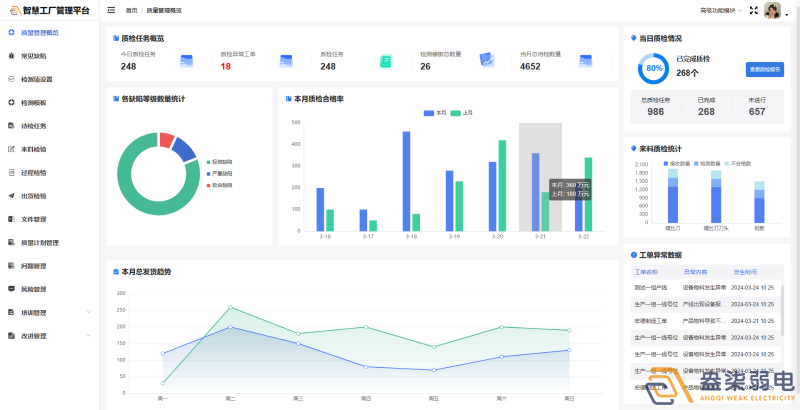Click 质量管理概览 in the breadcrumb

coord(164,10)
